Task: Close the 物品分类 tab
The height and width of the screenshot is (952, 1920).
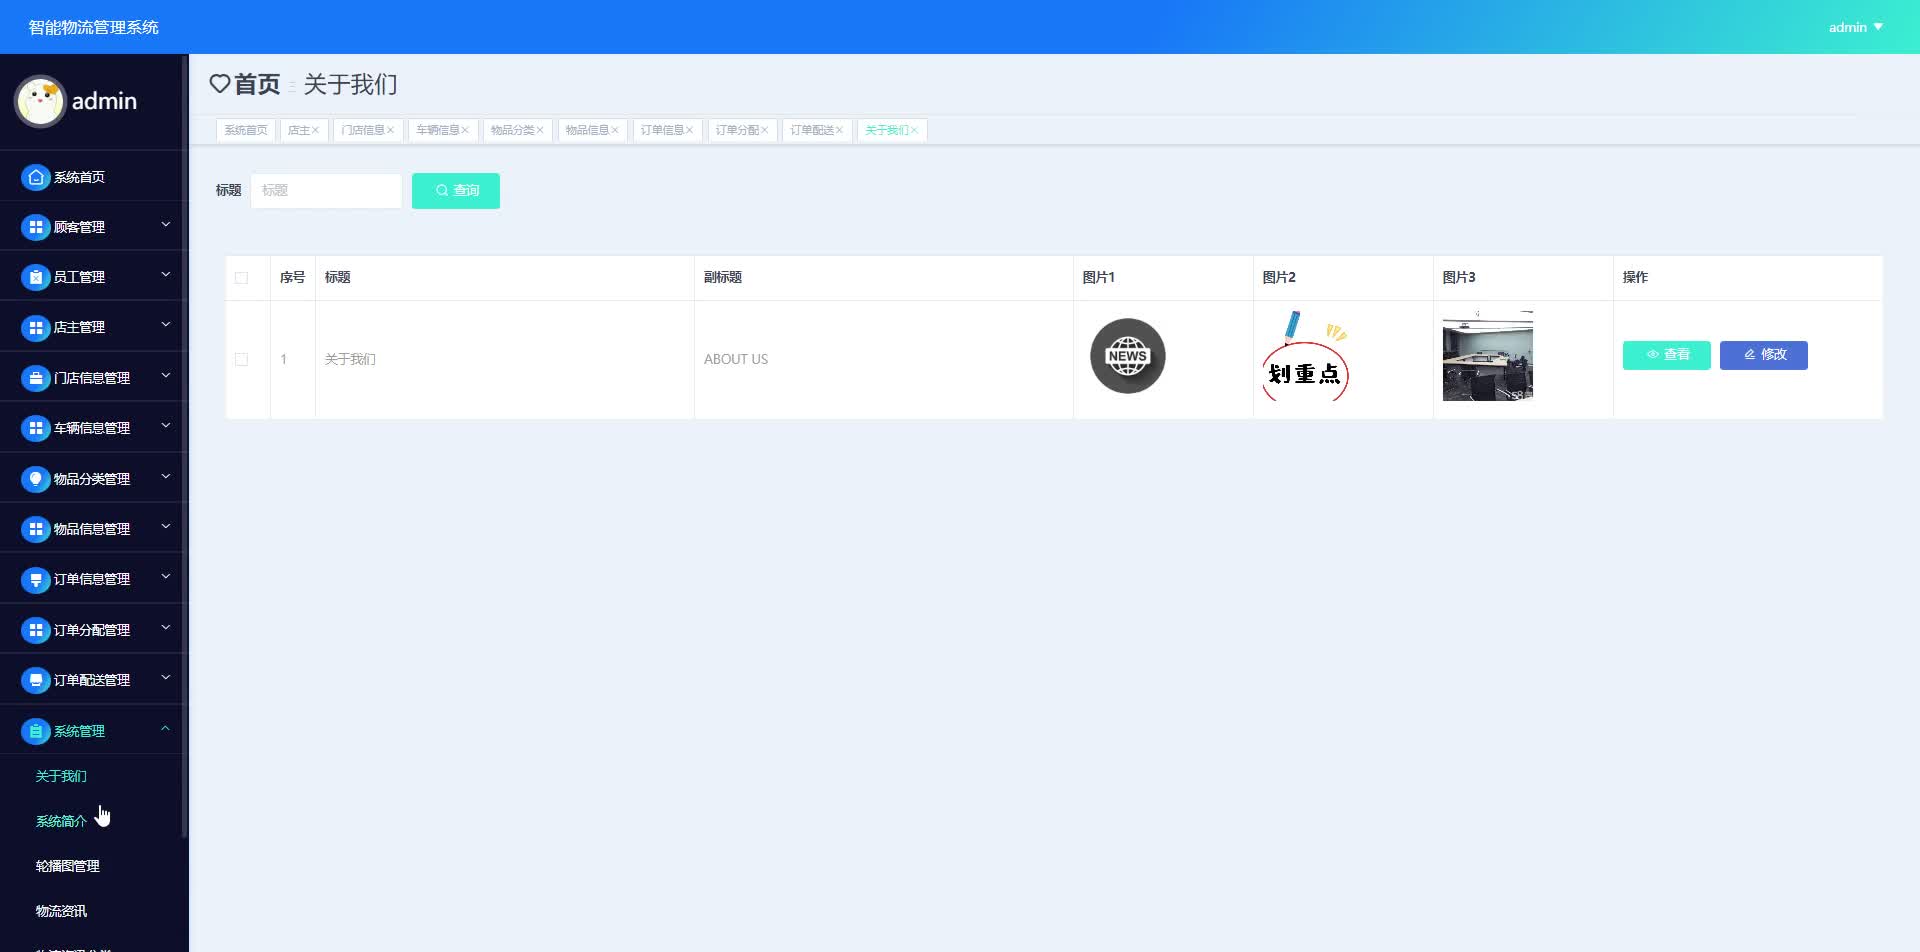Action: click(540, 130)
